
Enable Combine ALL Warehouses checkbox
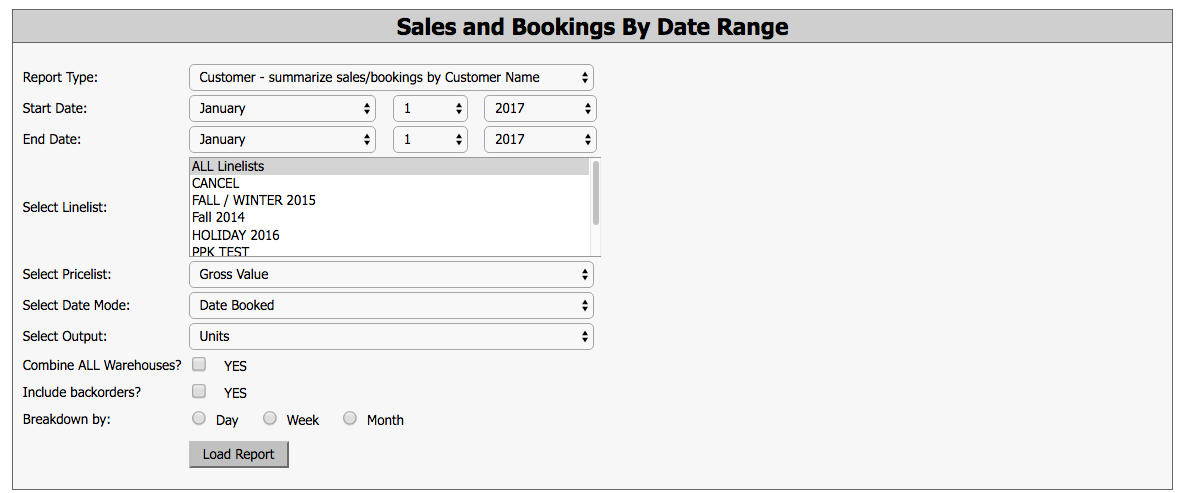[x=199, y=364]
